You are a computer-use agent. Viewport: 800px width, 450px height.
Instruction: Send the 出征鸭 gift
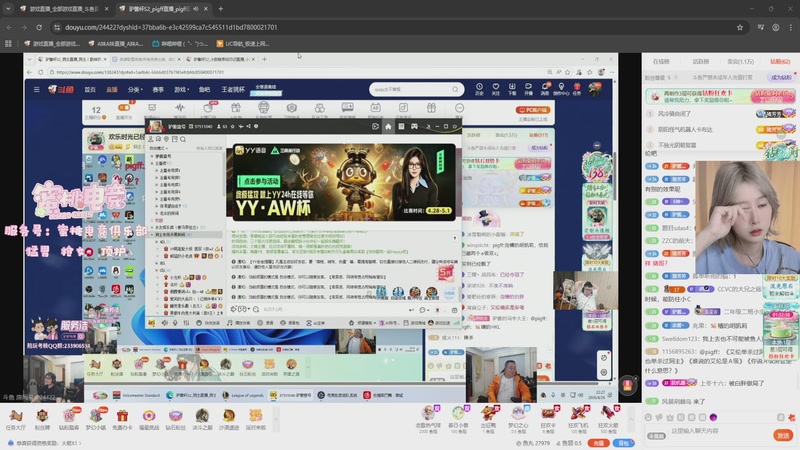coord(488,419)
